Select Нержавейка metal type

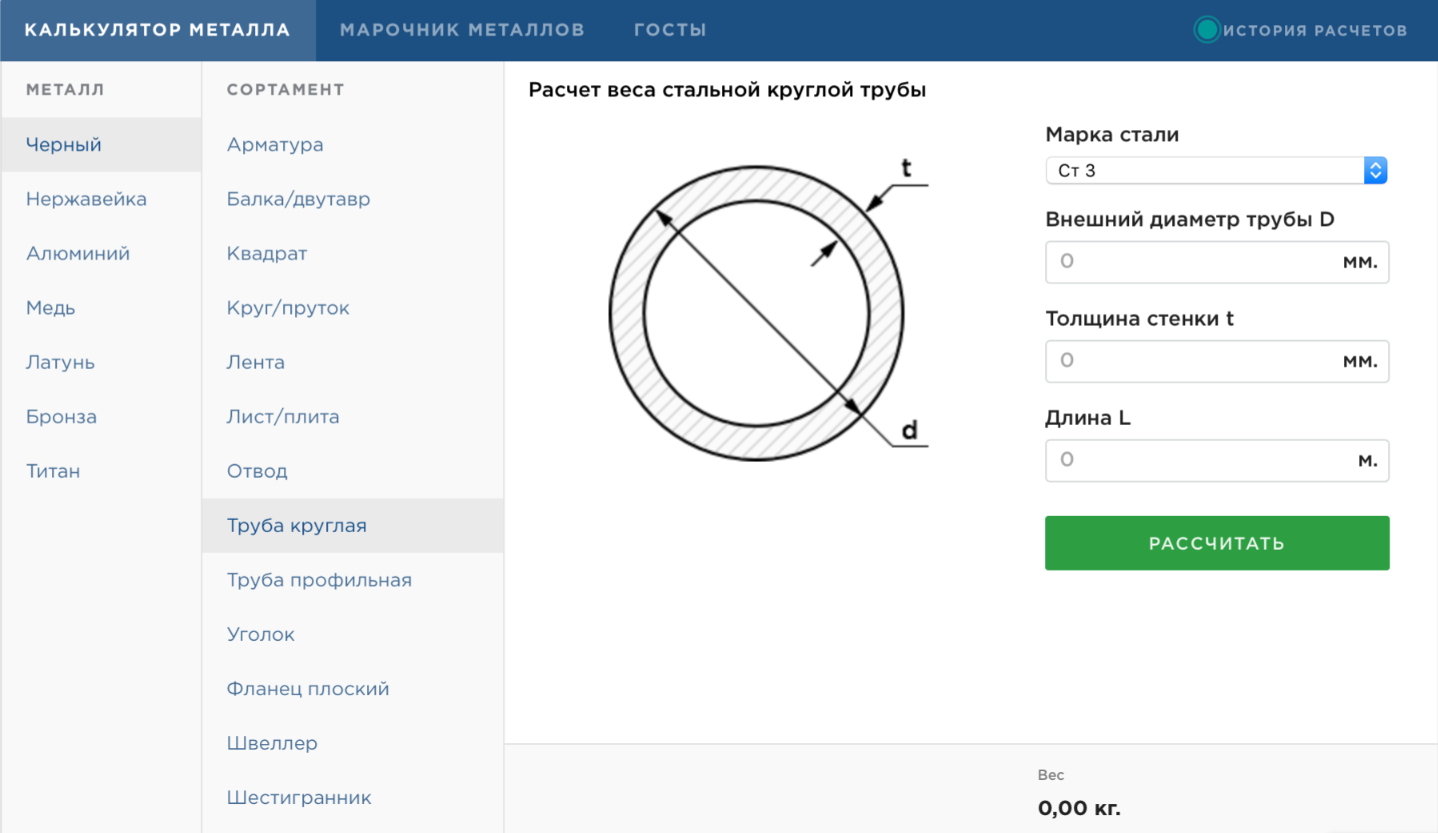pyautogui.click(x=86, y=199)
